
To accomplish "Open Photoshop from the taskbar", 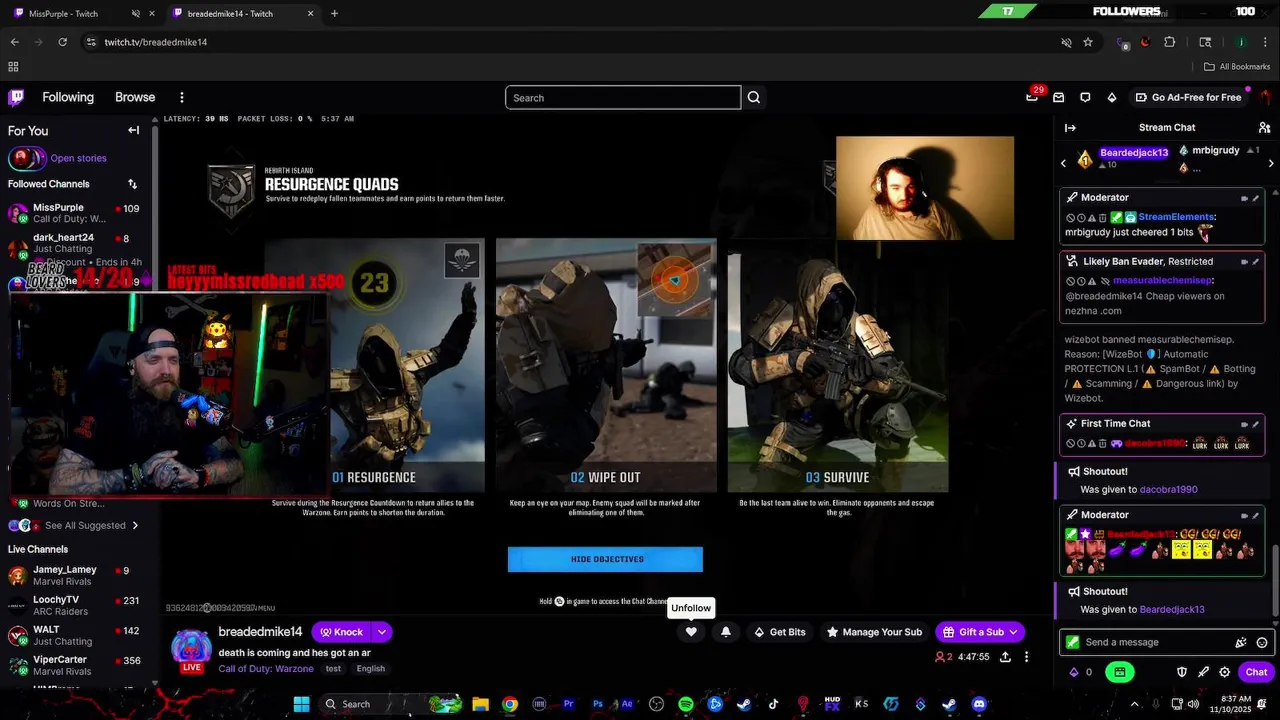I will (598, 704).
